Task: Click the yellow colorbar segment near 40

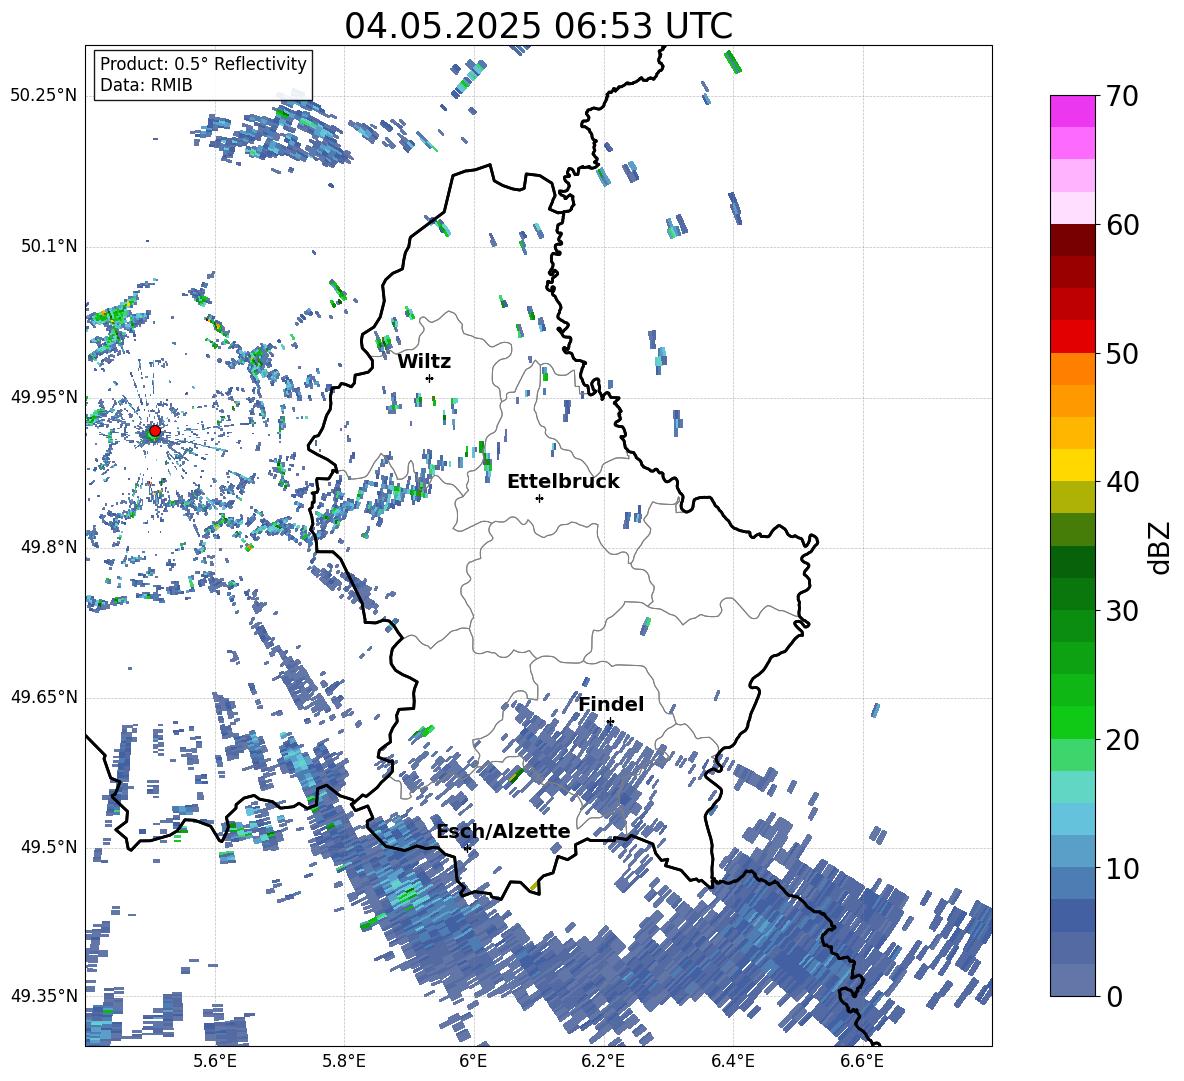Action: point(1072,465)
